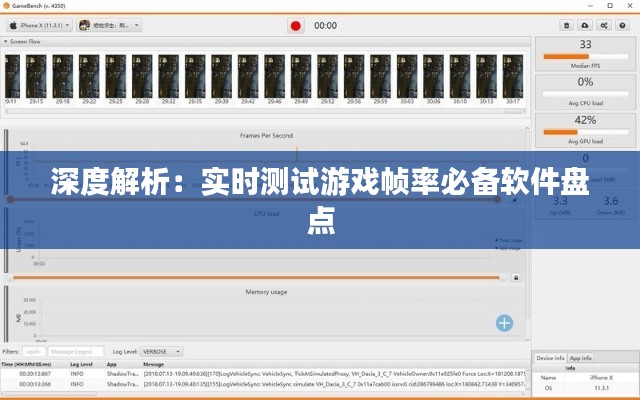Switch to the Device info tab
Screen dimensions: 640x400
(550, 358)
